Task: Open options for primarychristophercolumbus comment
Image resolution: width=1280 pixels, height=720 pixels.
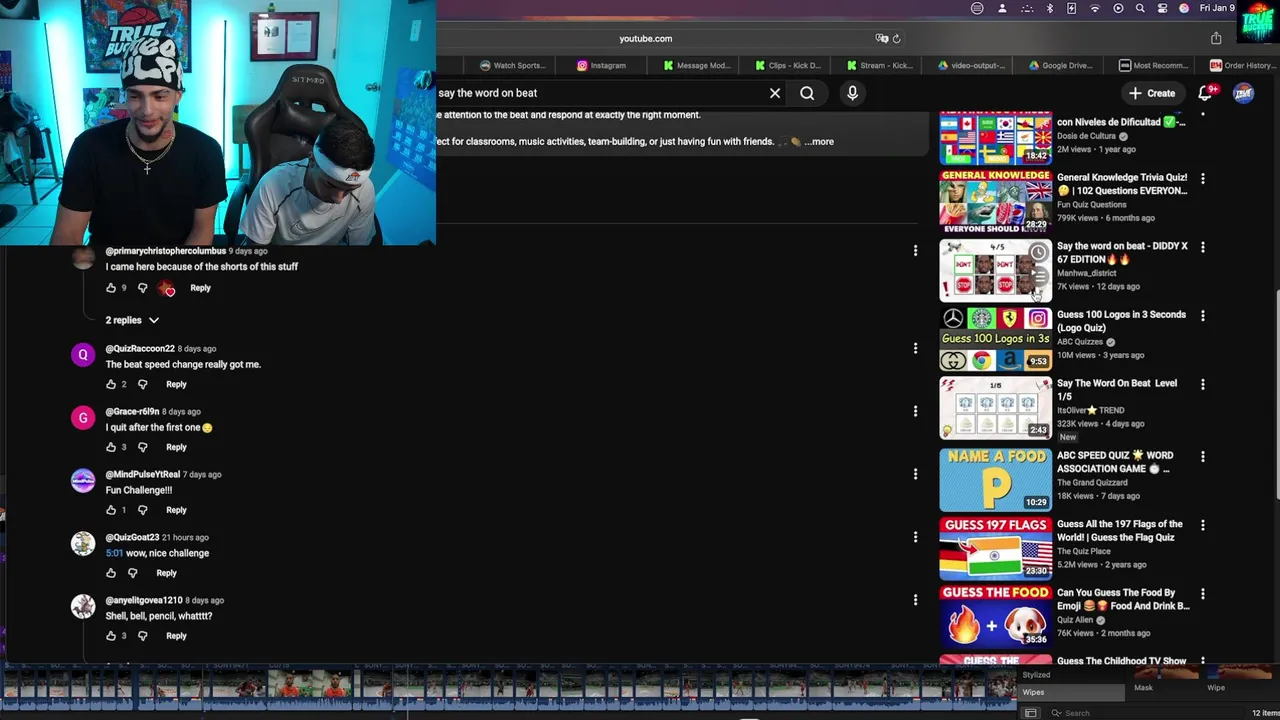Action: click(x=915, y=251)
